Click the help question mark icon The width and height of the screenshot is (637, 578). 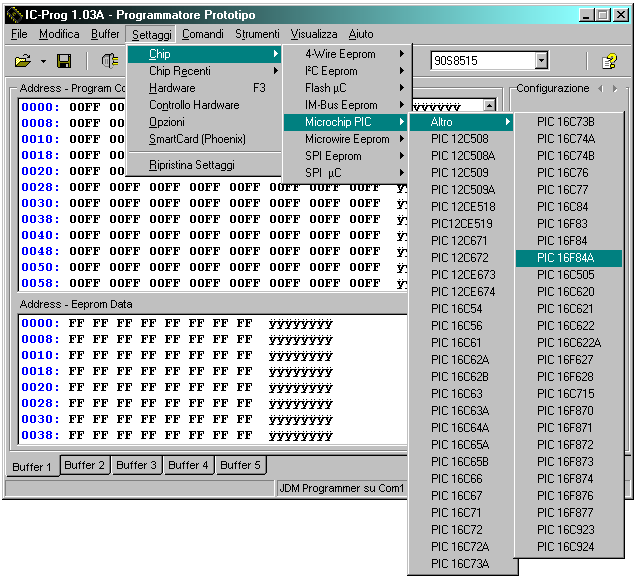[609, 61]
